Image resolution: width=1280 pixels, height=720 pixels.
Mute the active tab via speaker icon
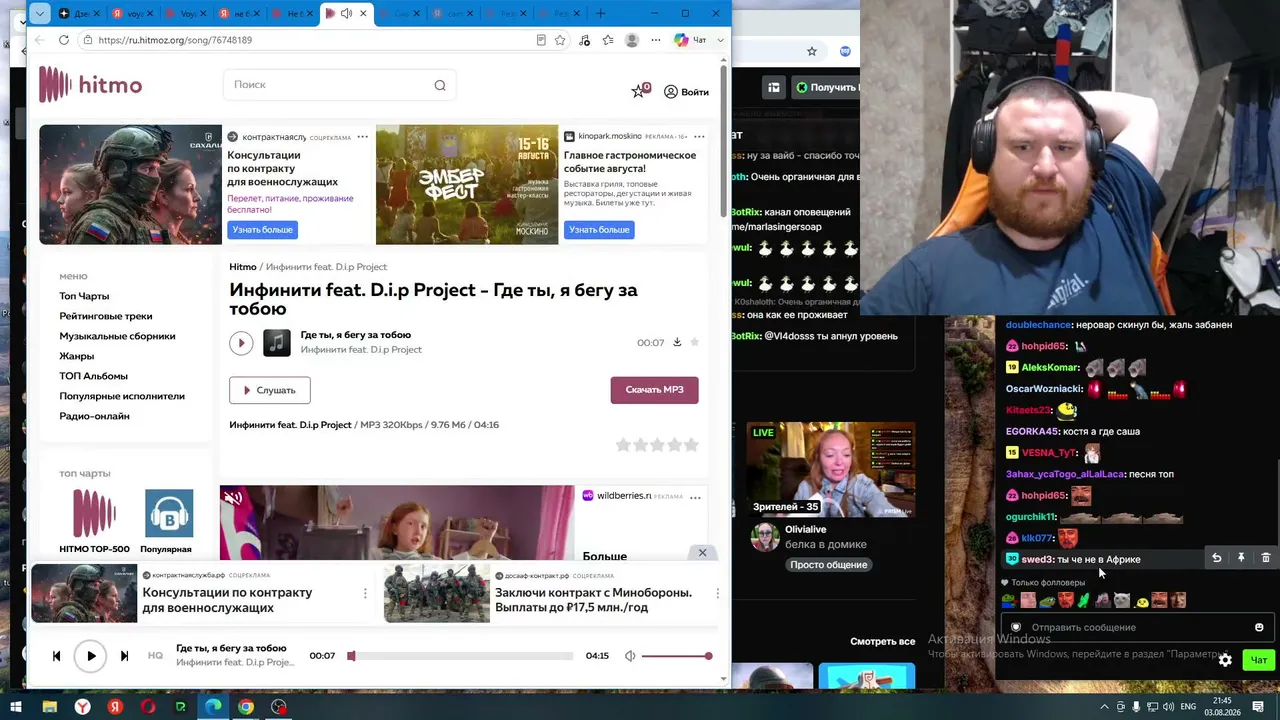(x=346, y=13)
